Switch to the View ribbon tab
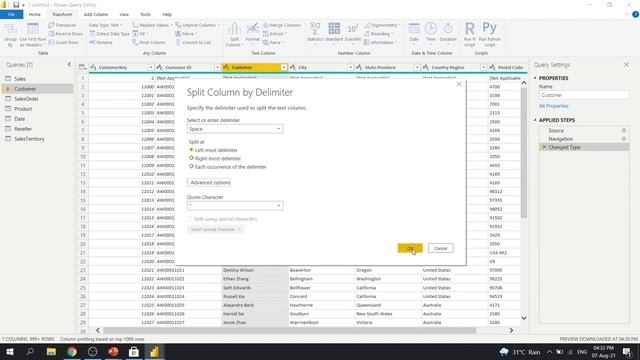The image size is (640, 360). coord(124,14)
